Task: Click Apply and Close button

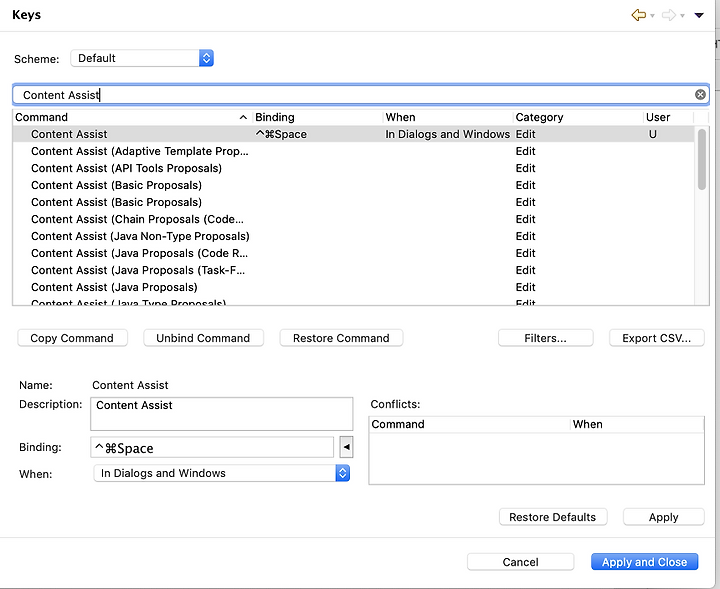Action: click(x=645, y=562)
